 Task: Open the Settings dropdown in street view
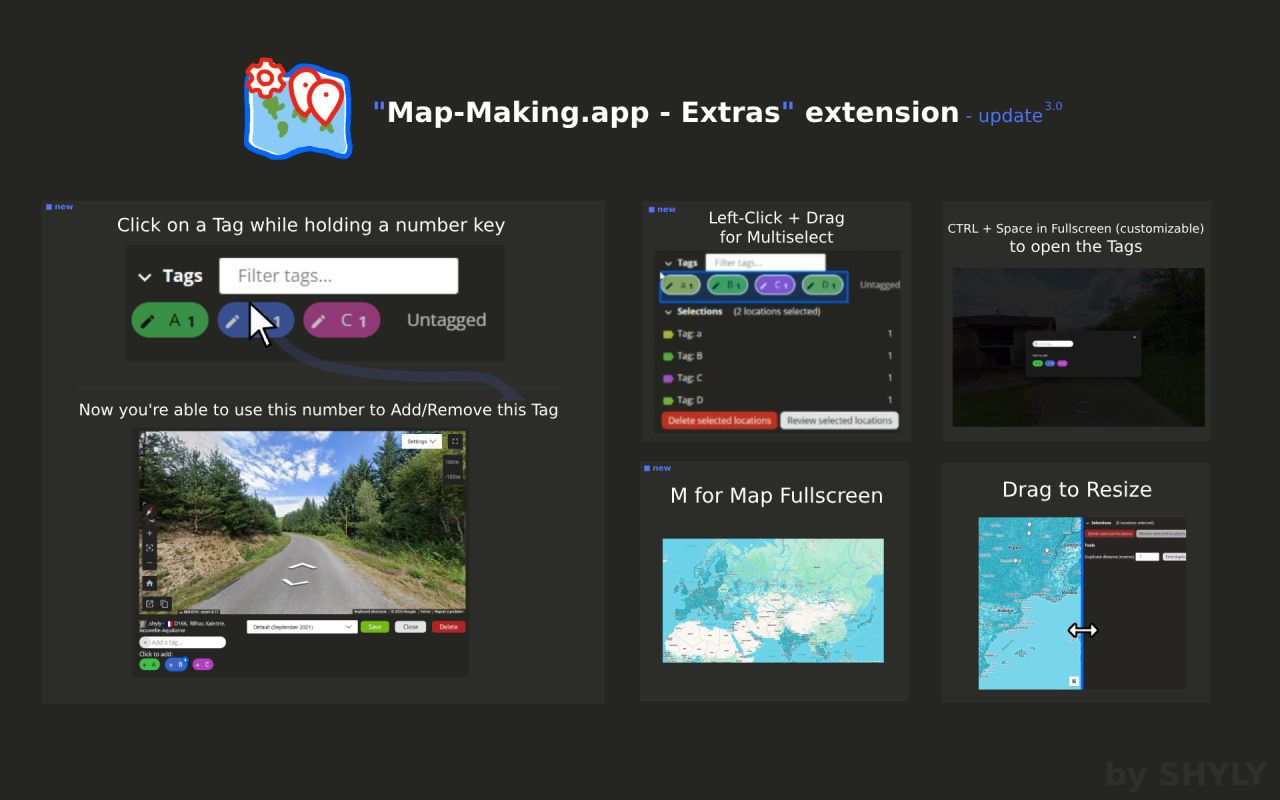[422, 441]
